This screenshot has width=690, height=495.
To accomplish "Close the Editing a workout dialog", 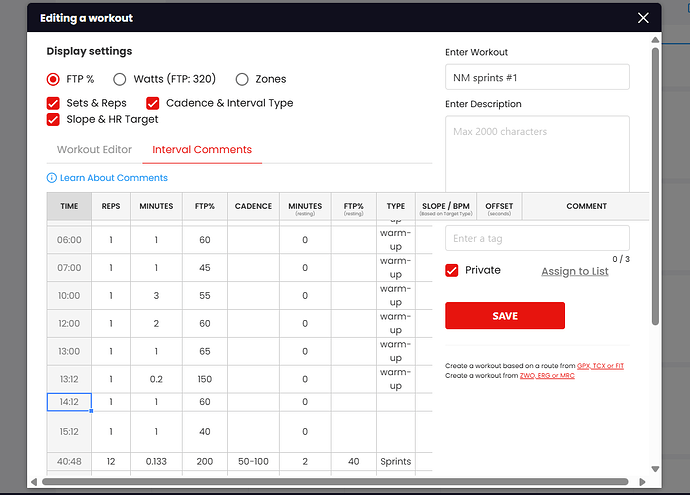I will (x=643, y=18).
